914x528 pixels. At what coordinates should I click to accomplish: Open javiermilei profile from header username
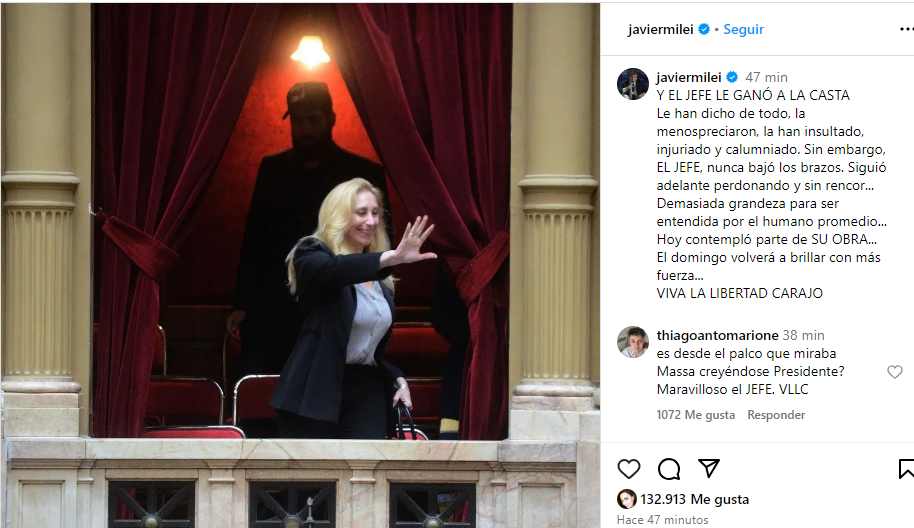point(660,29)
